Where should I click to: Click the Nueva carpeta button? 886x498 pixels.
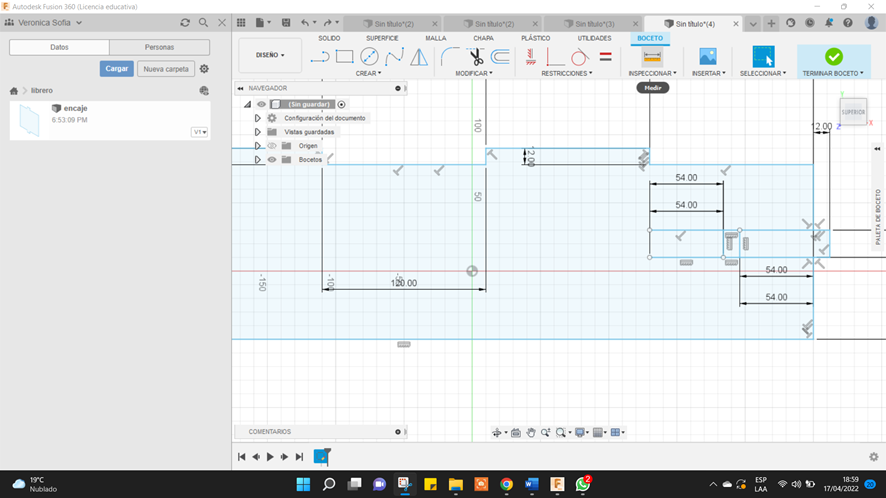166,68
